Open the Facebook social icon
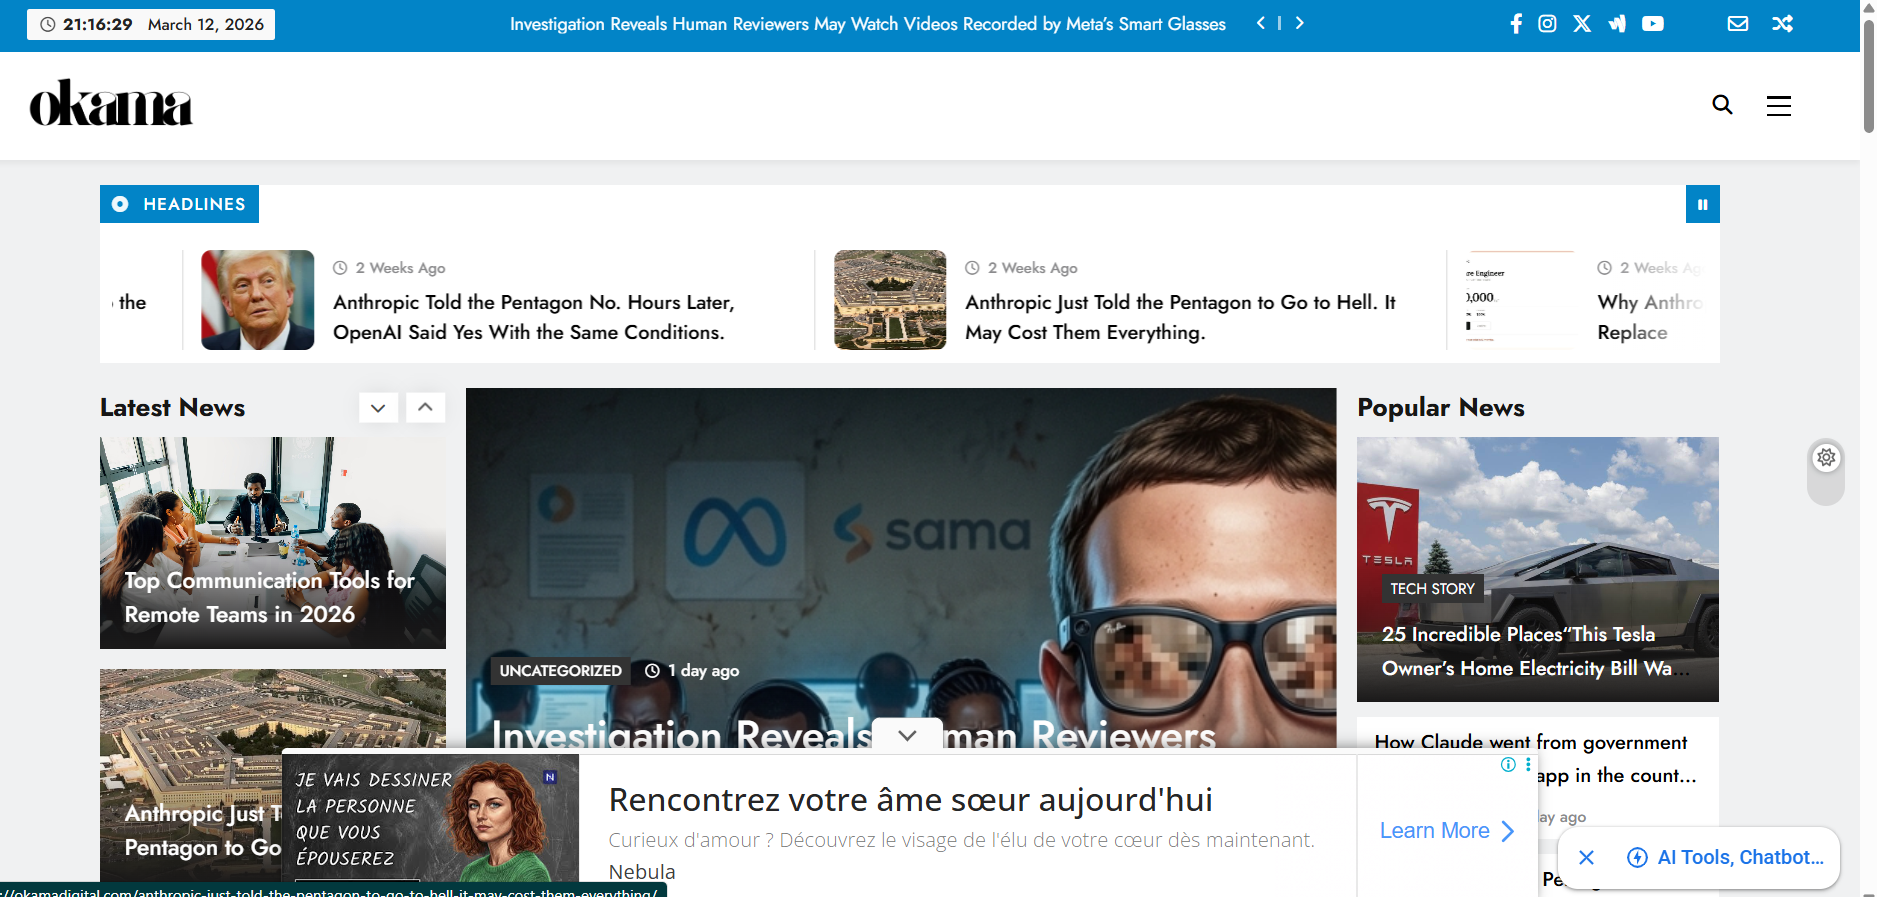The width and height of the screenshot is (1877, 897). tap(1516, 24)
